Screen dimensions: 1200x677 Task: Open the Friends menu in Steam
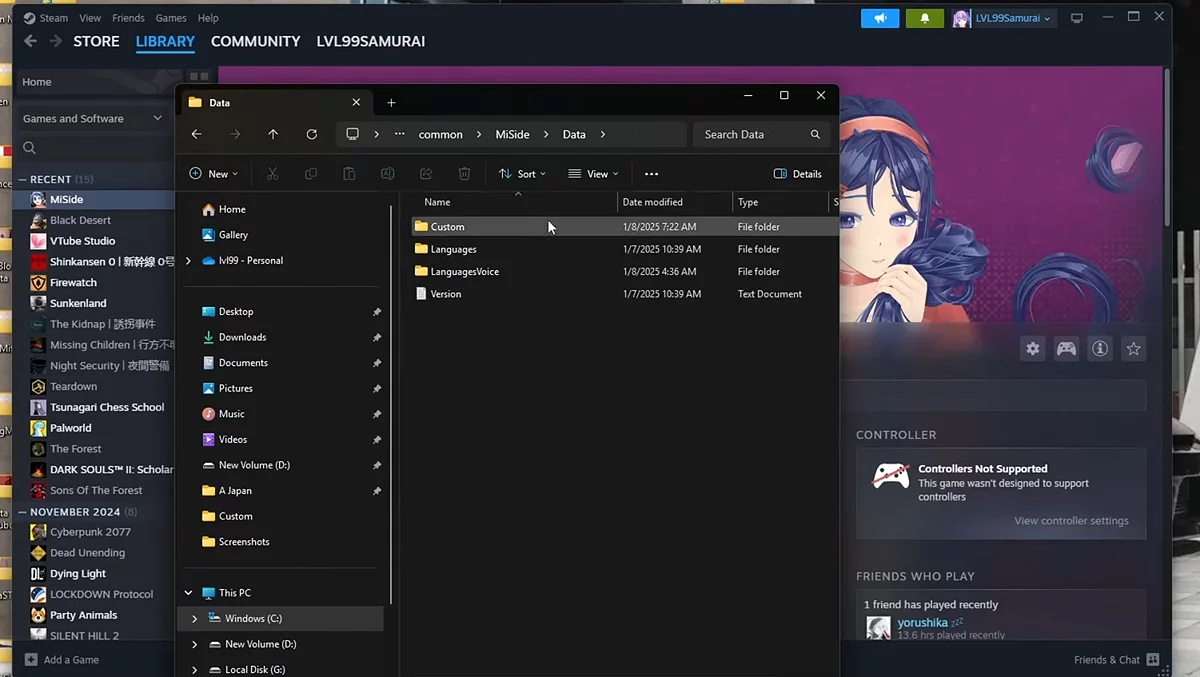(128, 18)
